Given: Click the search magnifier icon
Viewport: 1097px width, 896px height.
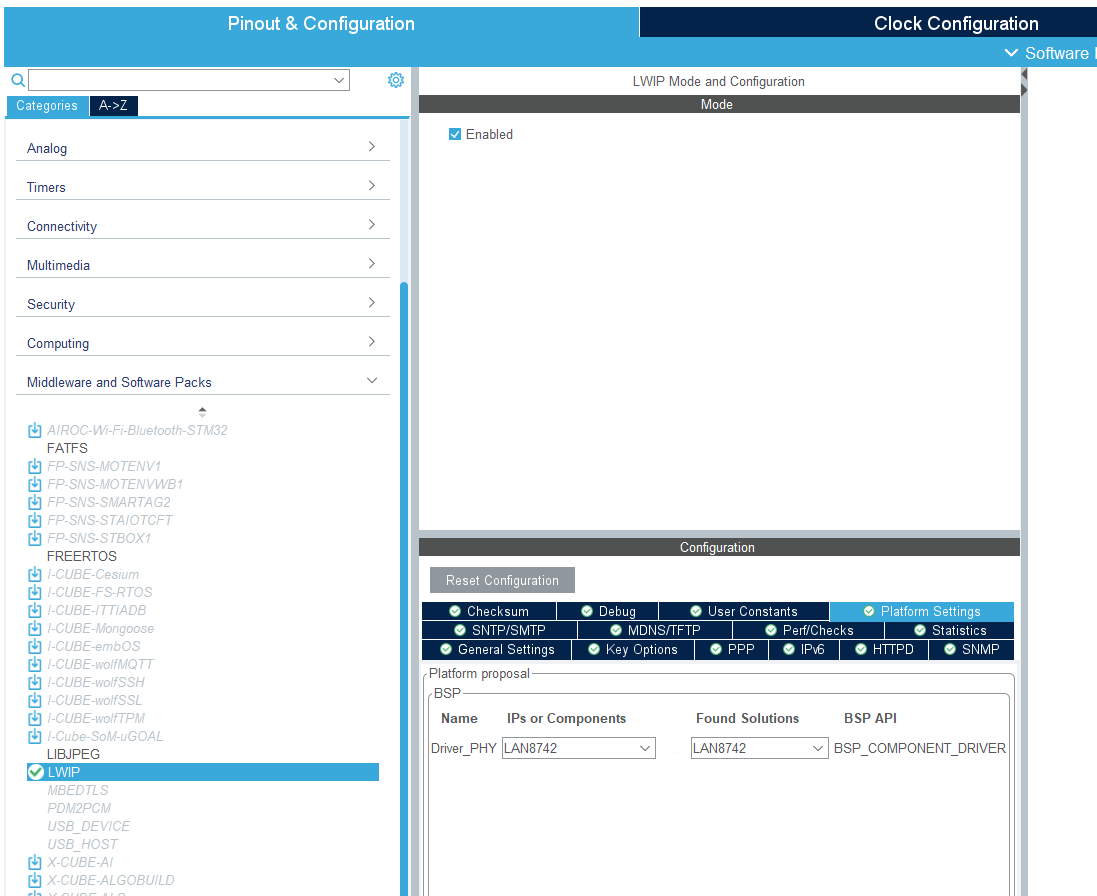Looking at the screenshot, I should [x=17, y=80].
